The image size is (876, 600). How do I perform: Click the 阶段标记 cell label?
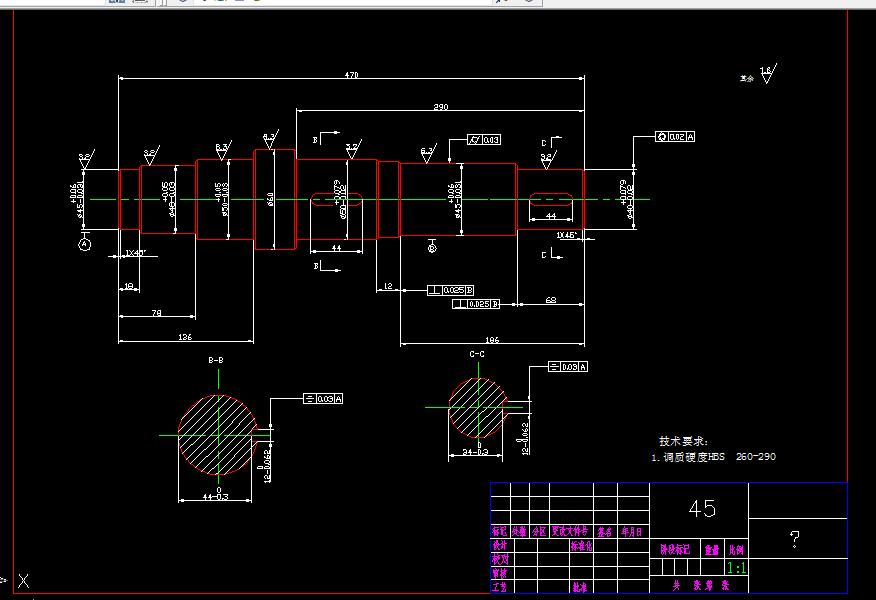pos(675,550)
